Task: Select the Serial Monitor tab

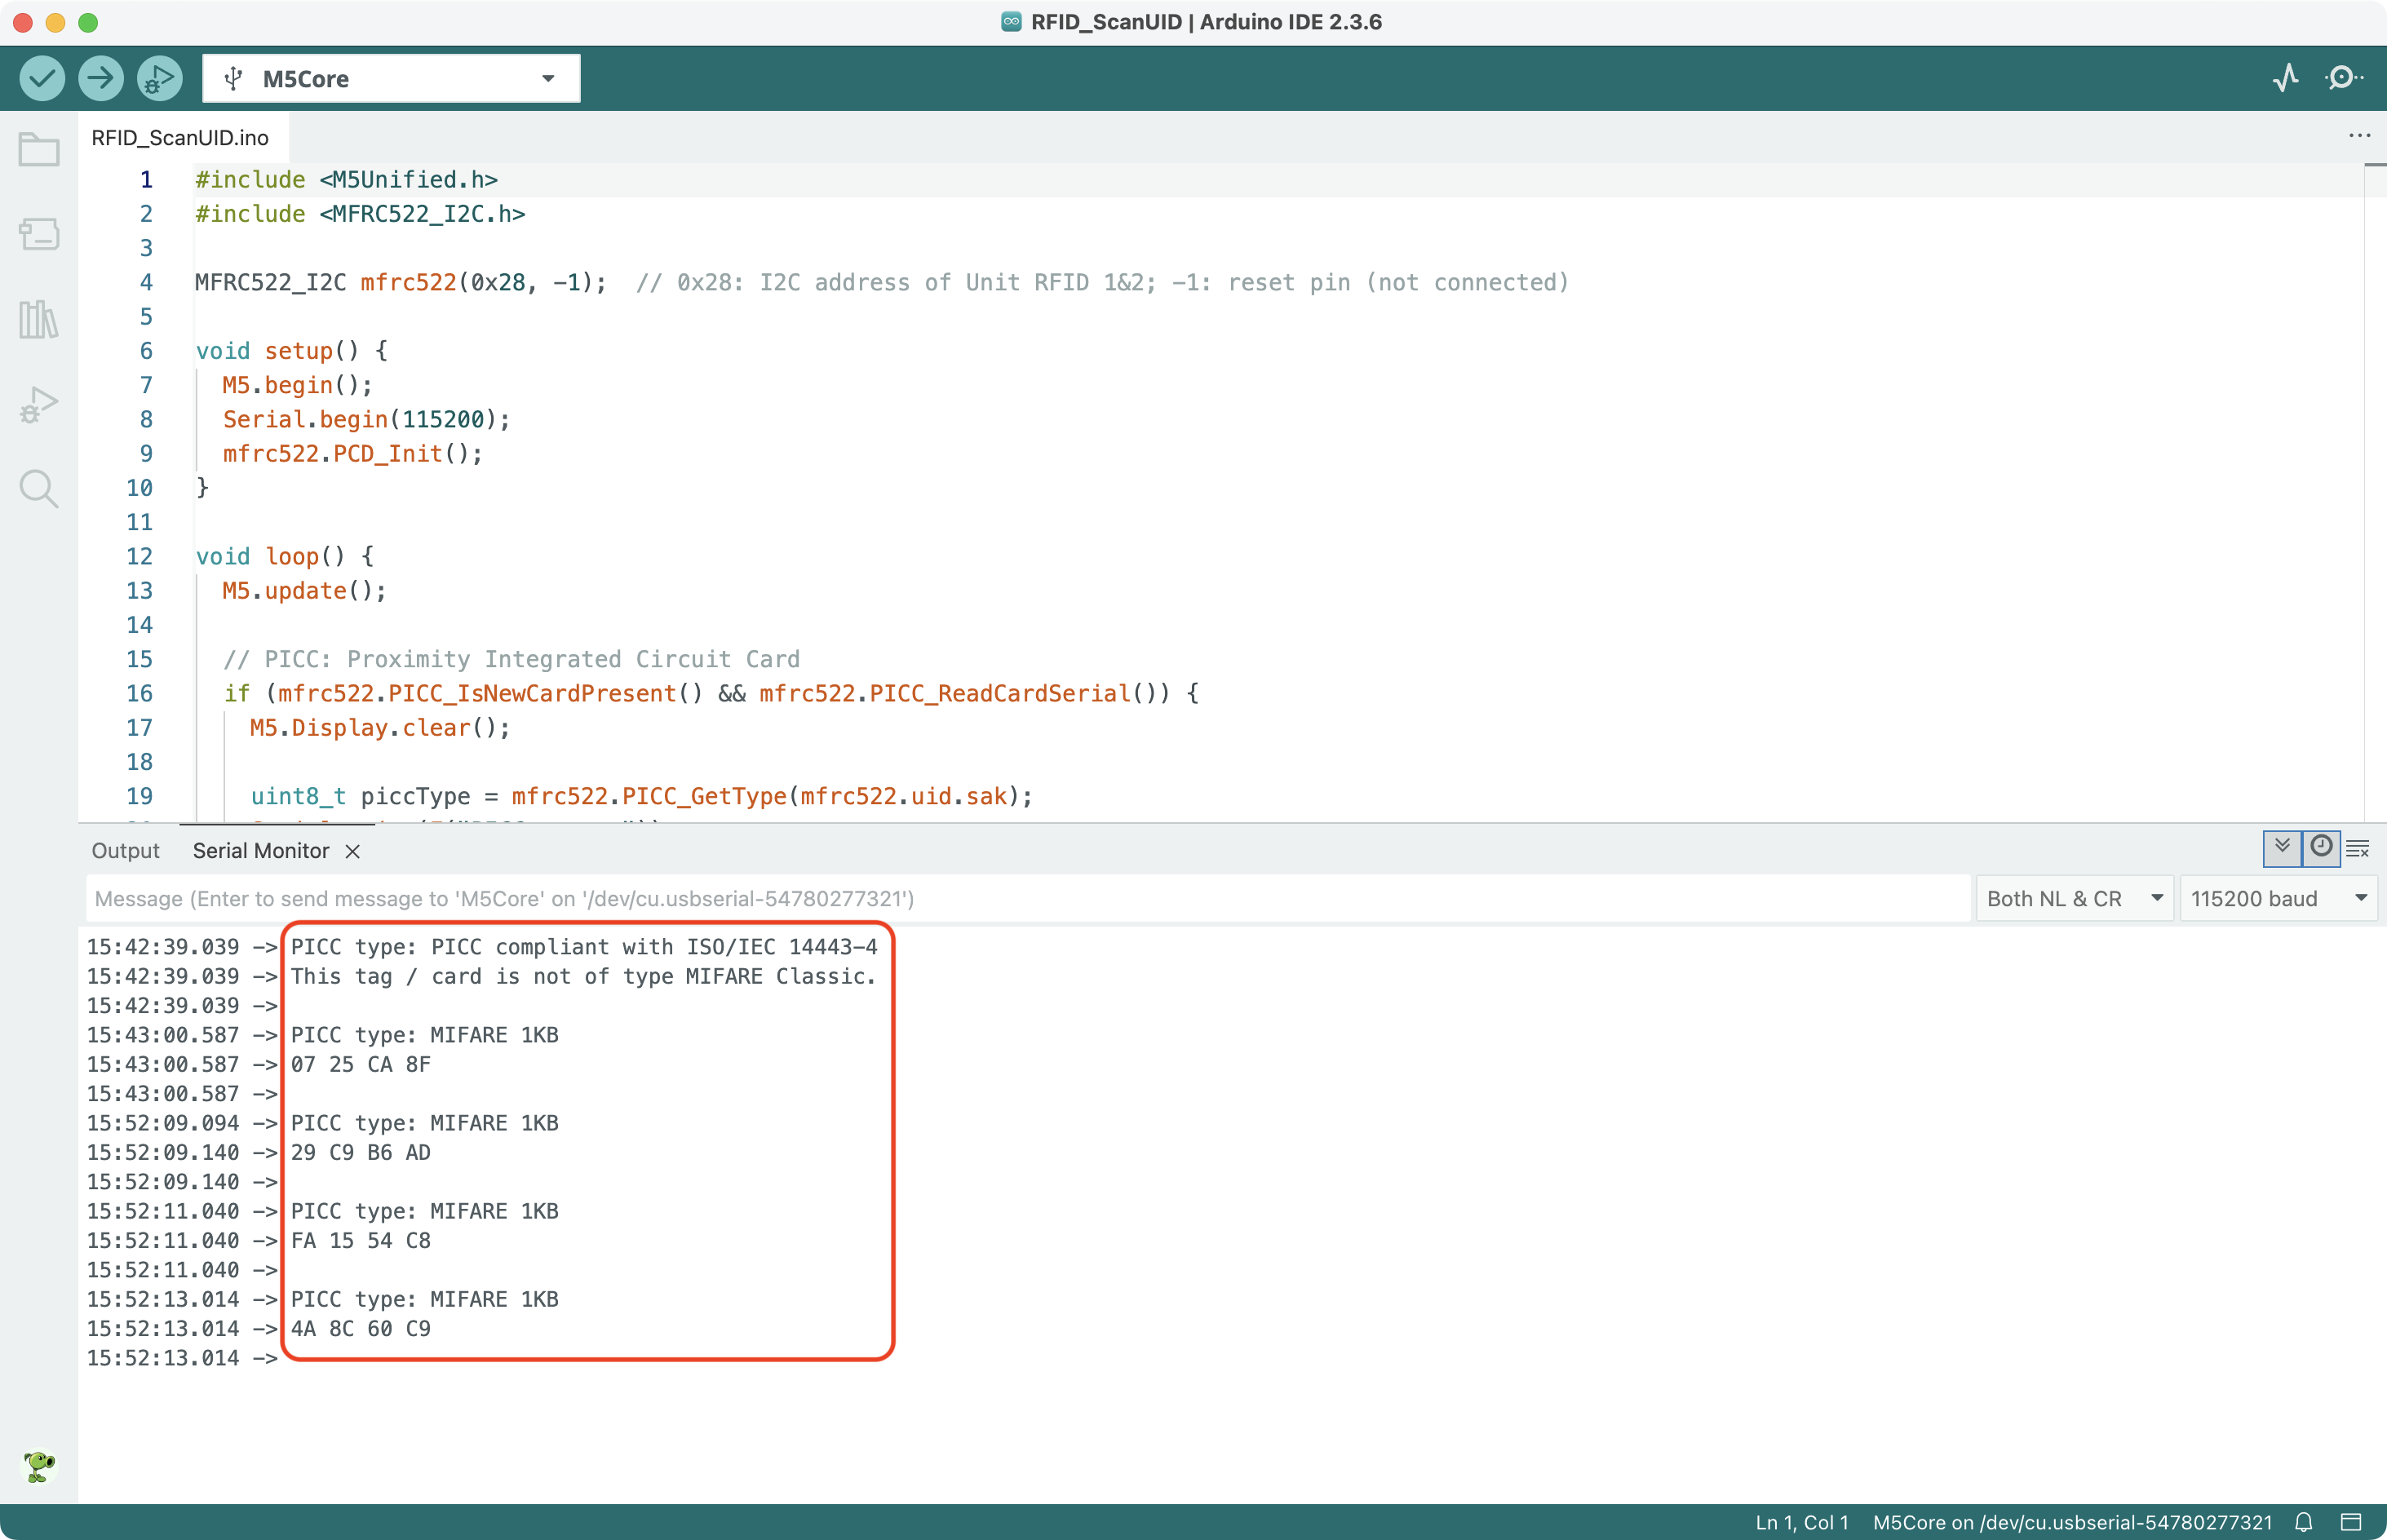Action: coord(261,850)
